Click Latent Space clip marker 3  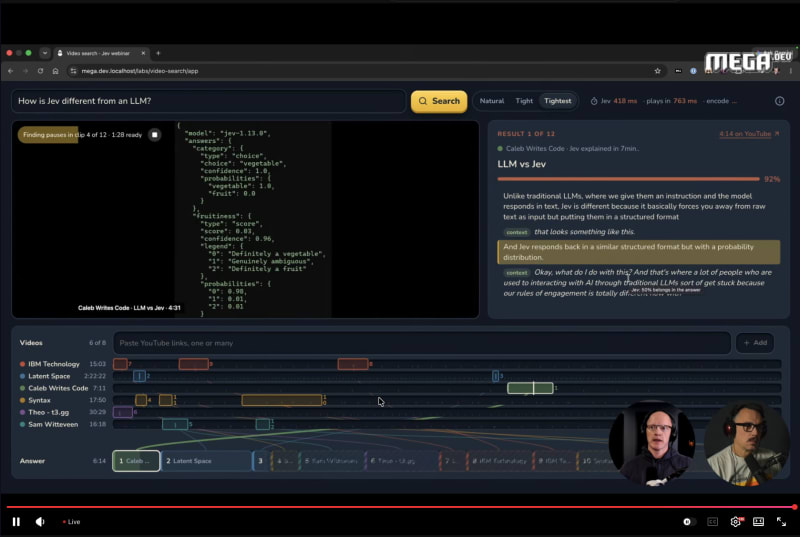(x=495, y=376)
